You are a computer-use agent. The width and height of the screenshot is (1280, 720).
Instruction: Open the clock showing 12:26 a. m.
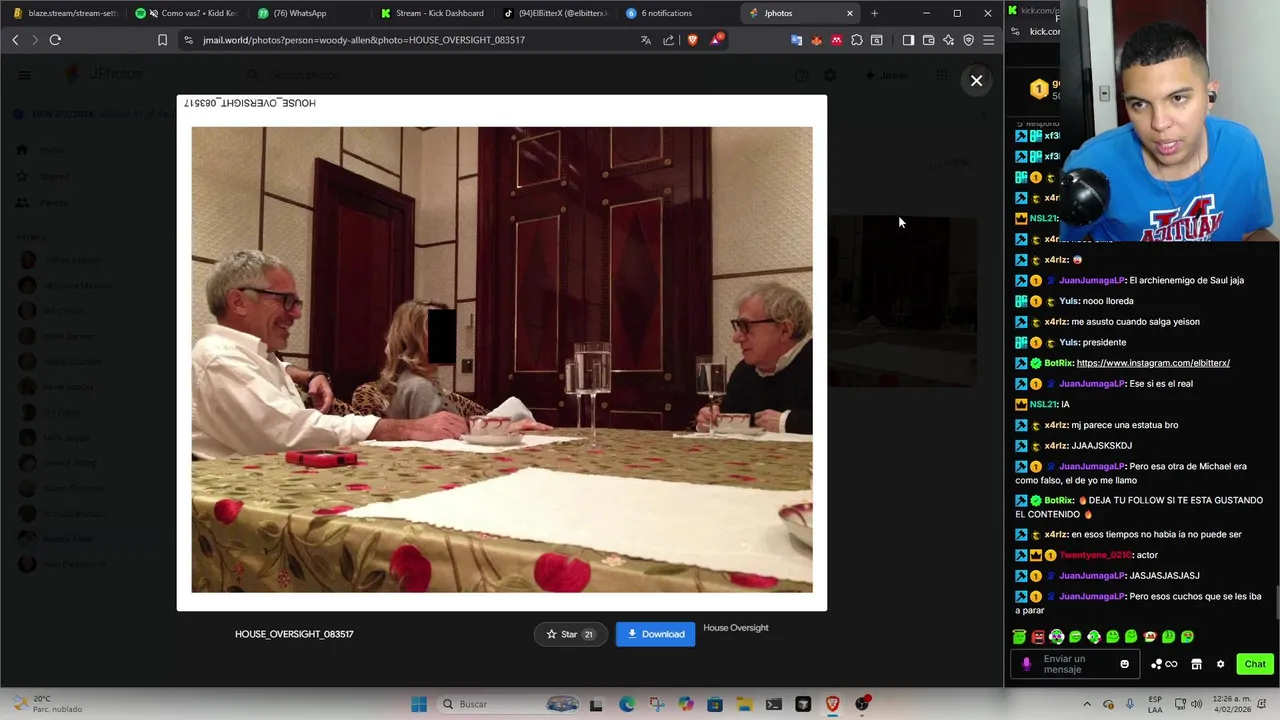(1234, 704)
